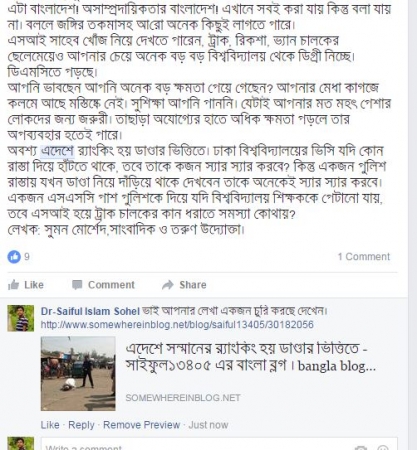The image size is (417, 450).
Task: Open the reaction count showing 9
Action: [x=27, y=257]
